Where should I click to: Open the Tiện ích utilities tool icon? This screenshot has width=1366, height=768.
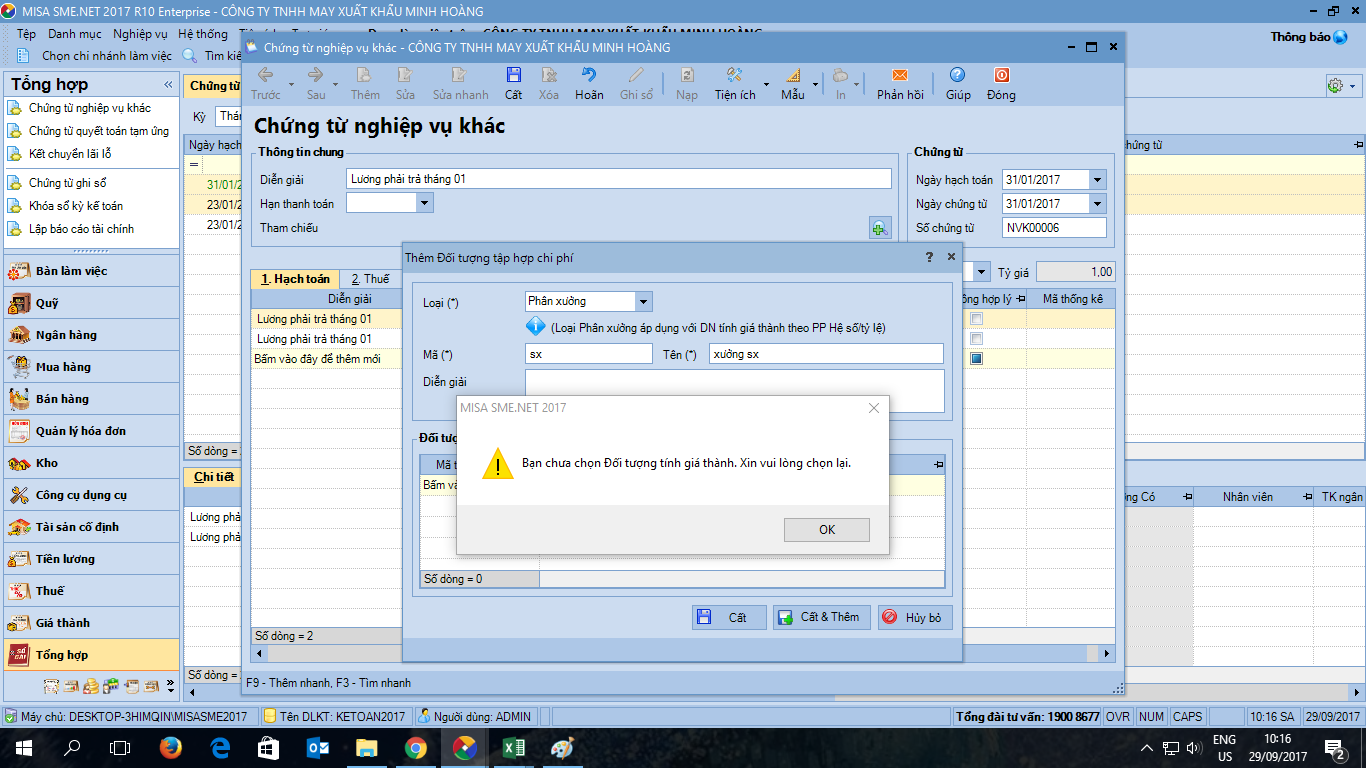click(734, 75)
